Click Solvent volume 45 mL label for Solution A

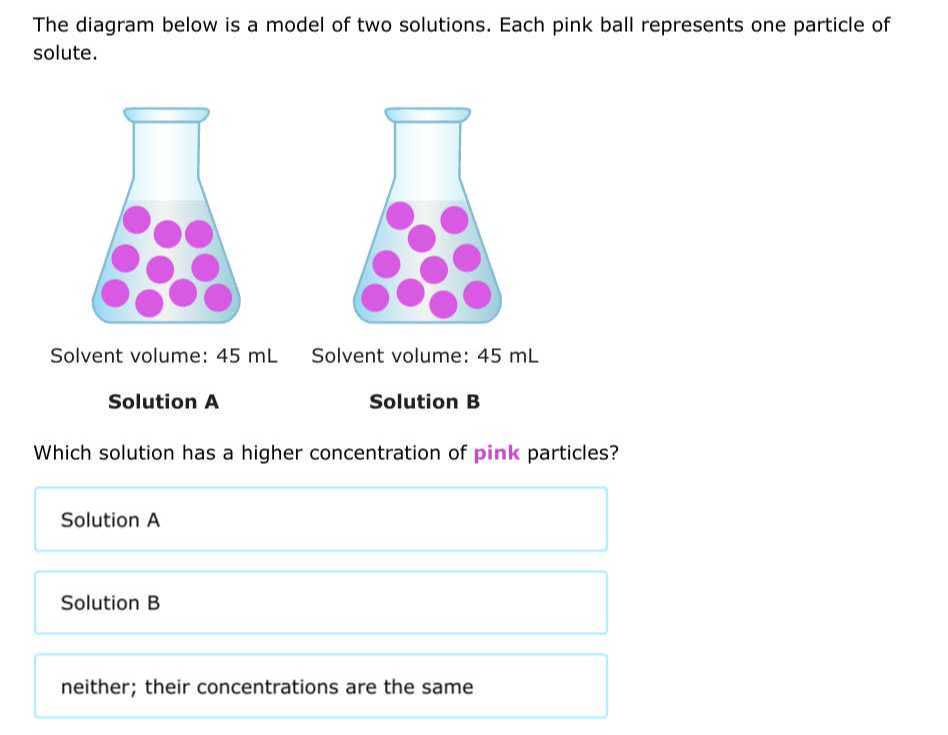(x=164, y=355)
